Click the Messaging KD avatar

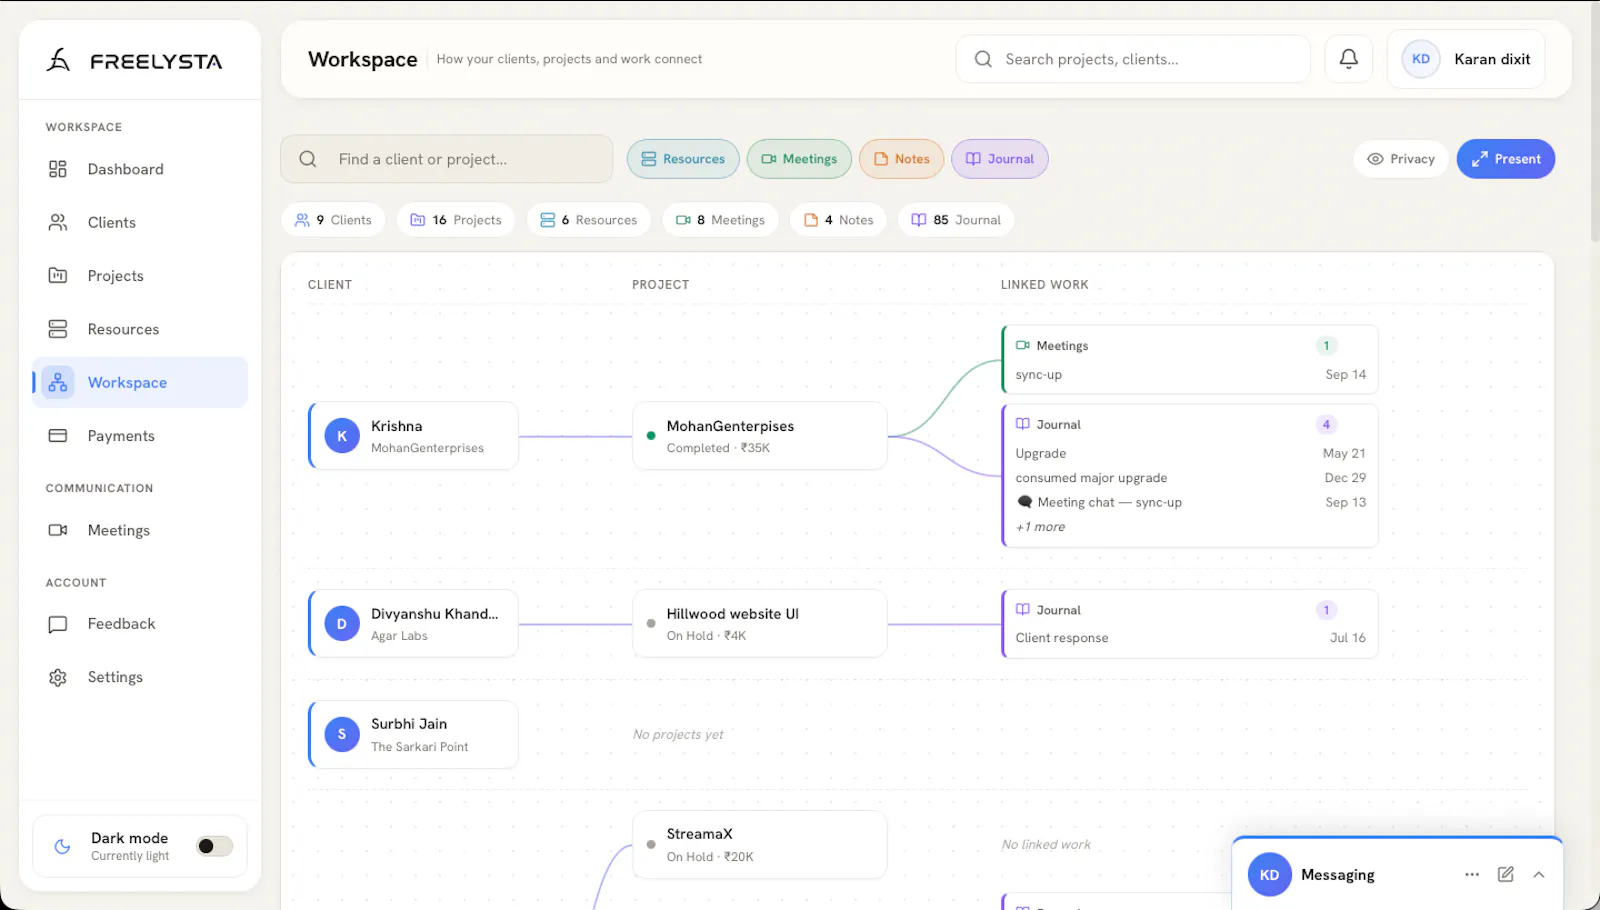coord(1269,875)
